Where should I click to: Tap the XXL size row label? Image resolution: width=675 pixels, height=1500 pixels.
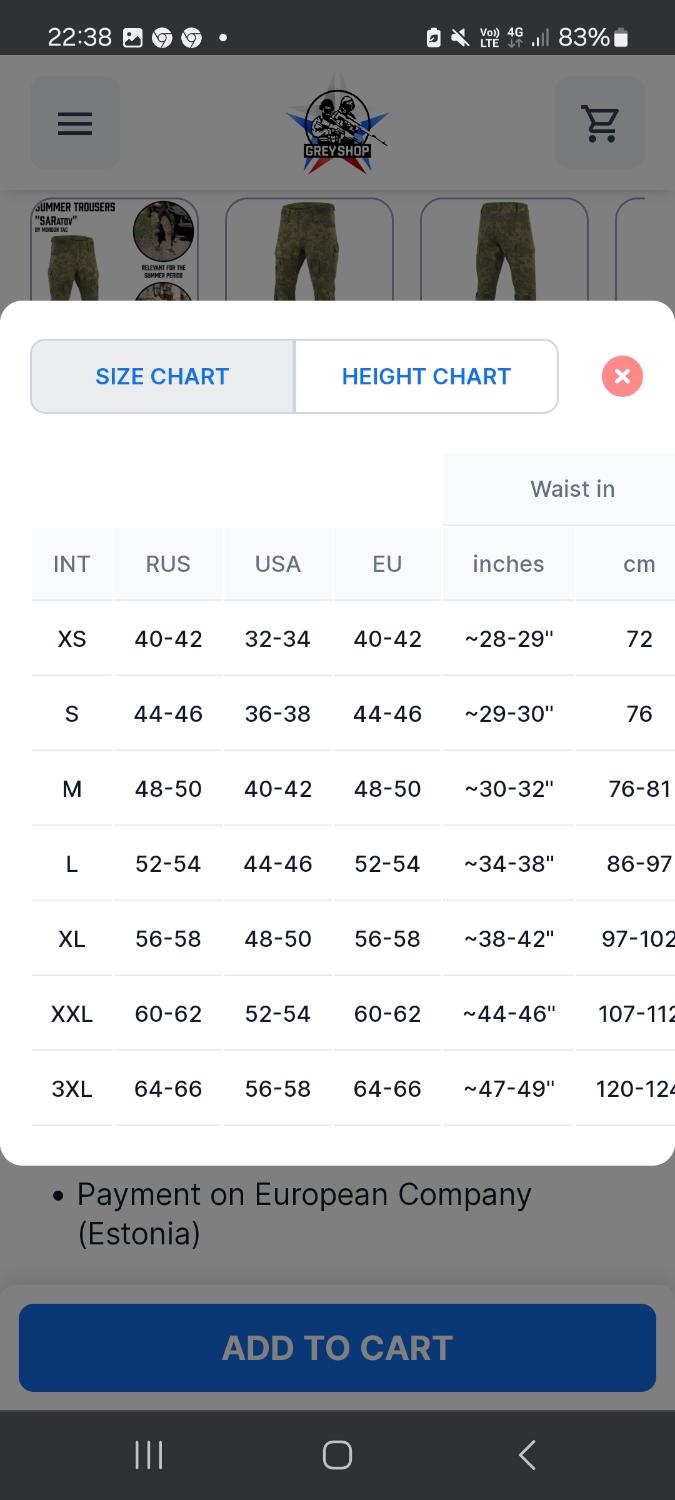(72, 1014)
